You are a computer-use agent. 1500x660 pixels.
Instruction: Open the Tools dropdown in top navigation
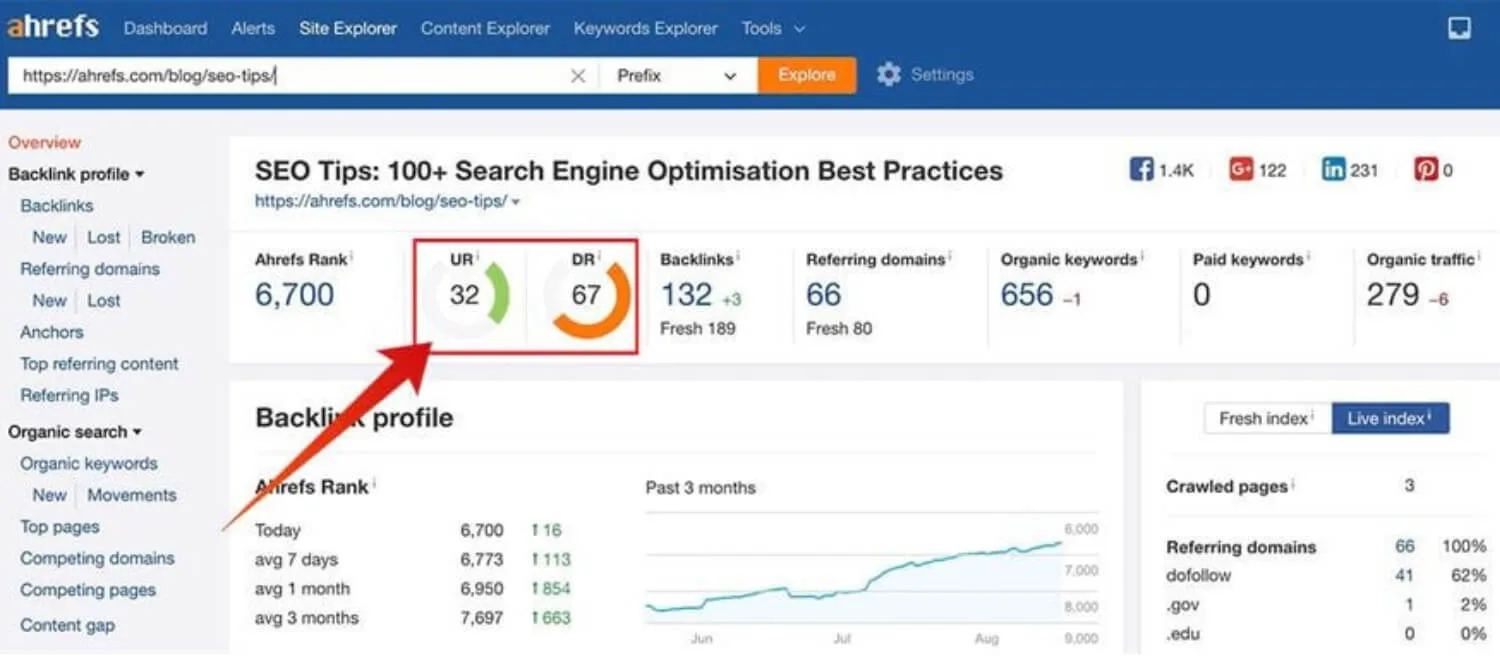[x=772, y=28]
